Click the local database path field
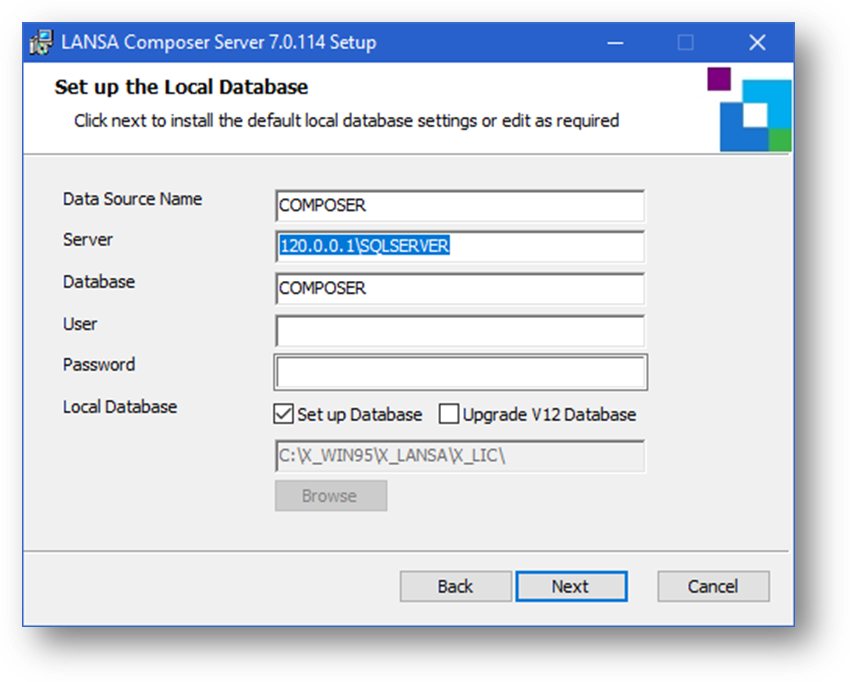850x682 pixels. click(460, 455)
